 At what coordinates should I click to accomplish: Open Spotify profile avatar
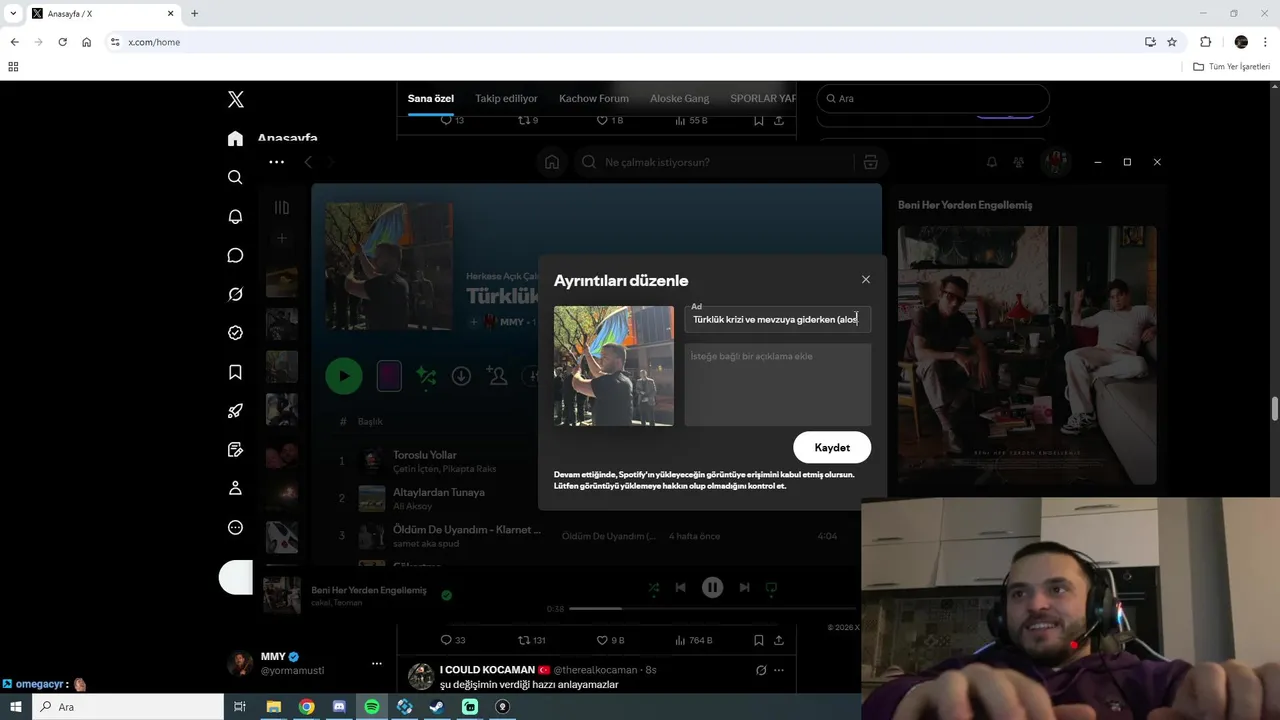point(1055,162)
